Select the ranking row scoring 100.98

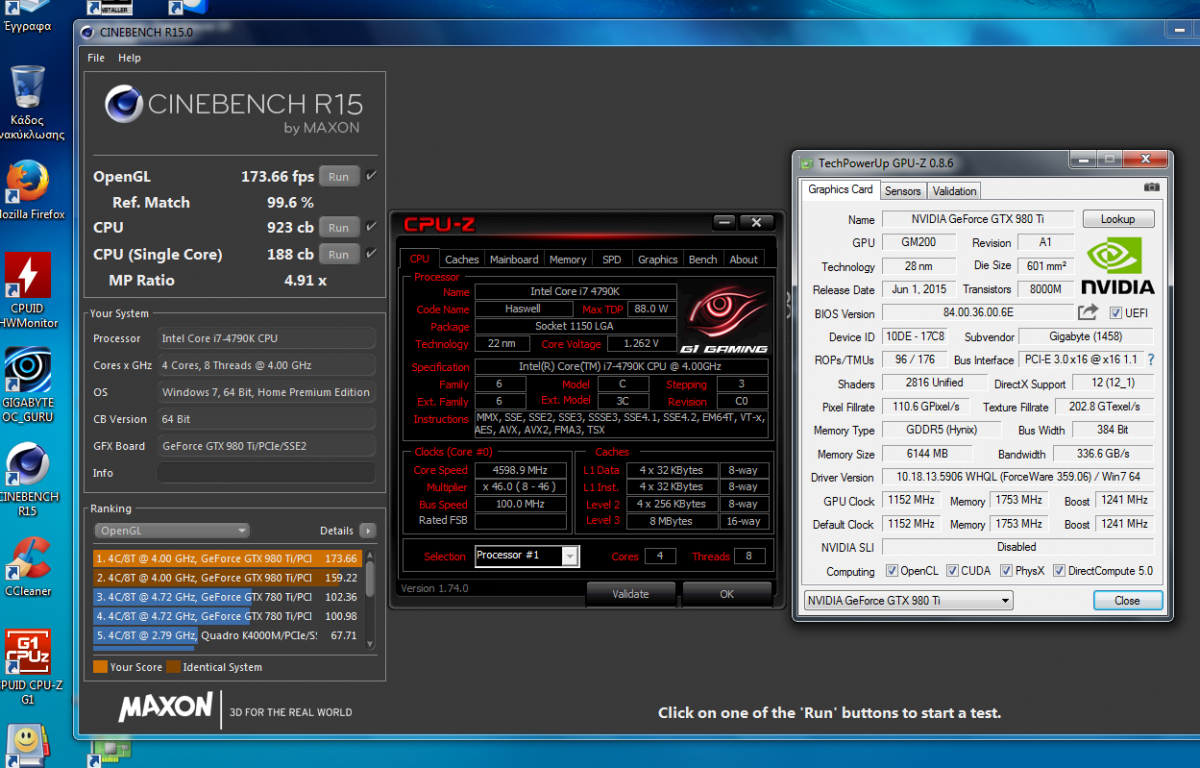tap(228, 616)
